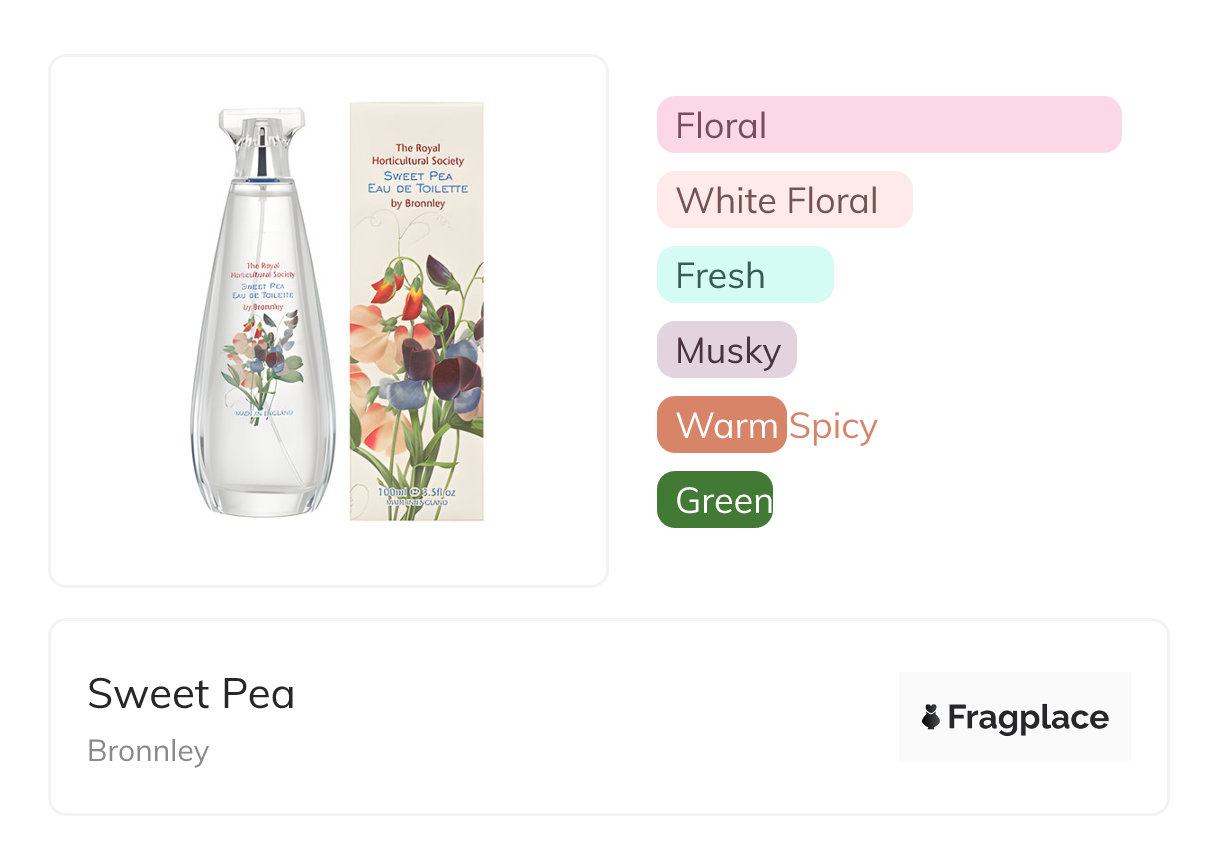This screenshot has width=1218, height=864.
Task: Select the White Floral accord bar
Action: [784, 200]
